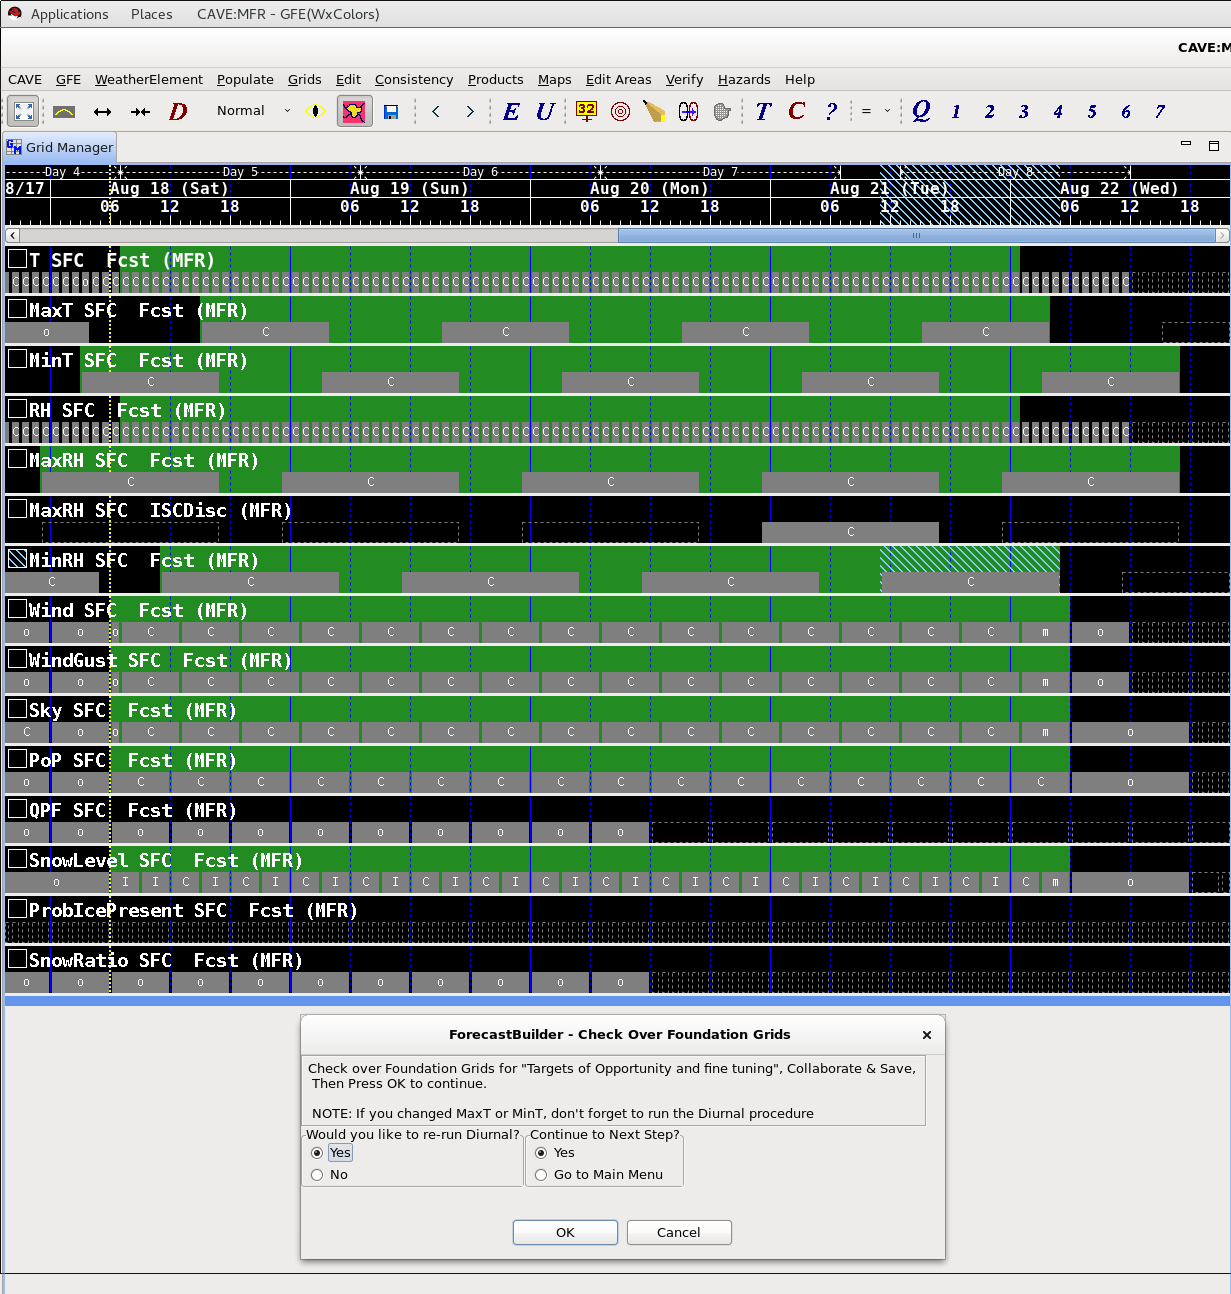Screen dimensions: 1231x1294
Task: Select Yes under Continue to Next Step
Action: 541,1153
